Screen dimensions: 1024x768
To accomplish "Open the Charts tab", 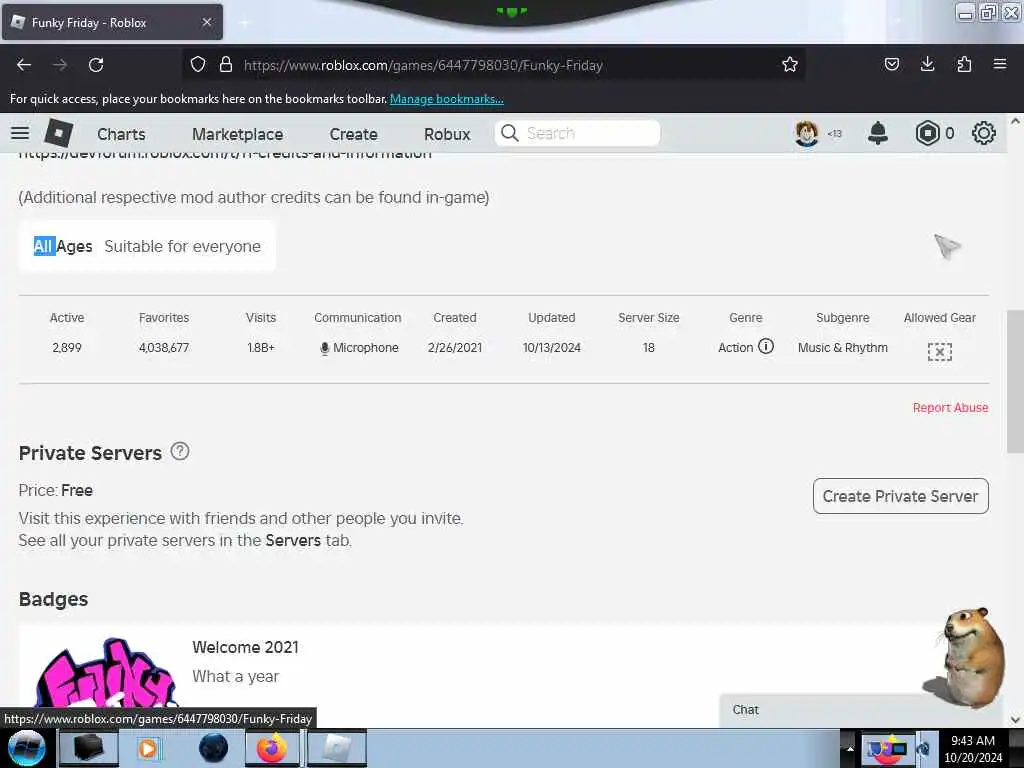I will pos(121,134).
